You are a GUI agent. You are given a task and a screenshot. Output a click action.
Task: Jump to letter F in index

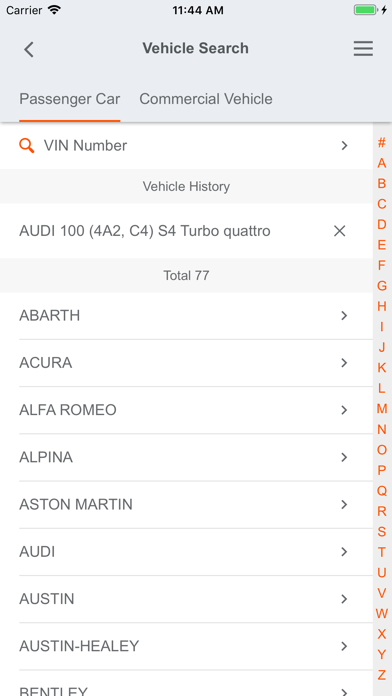click(382, 265)
